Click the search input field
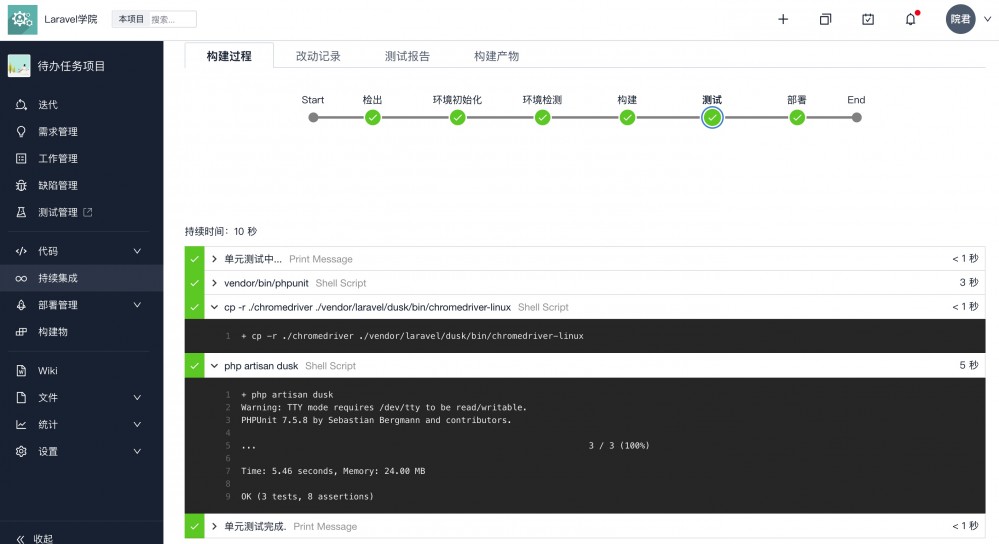Image resolution: width=999 pixels, height=544 pixels. pos(171,19)
